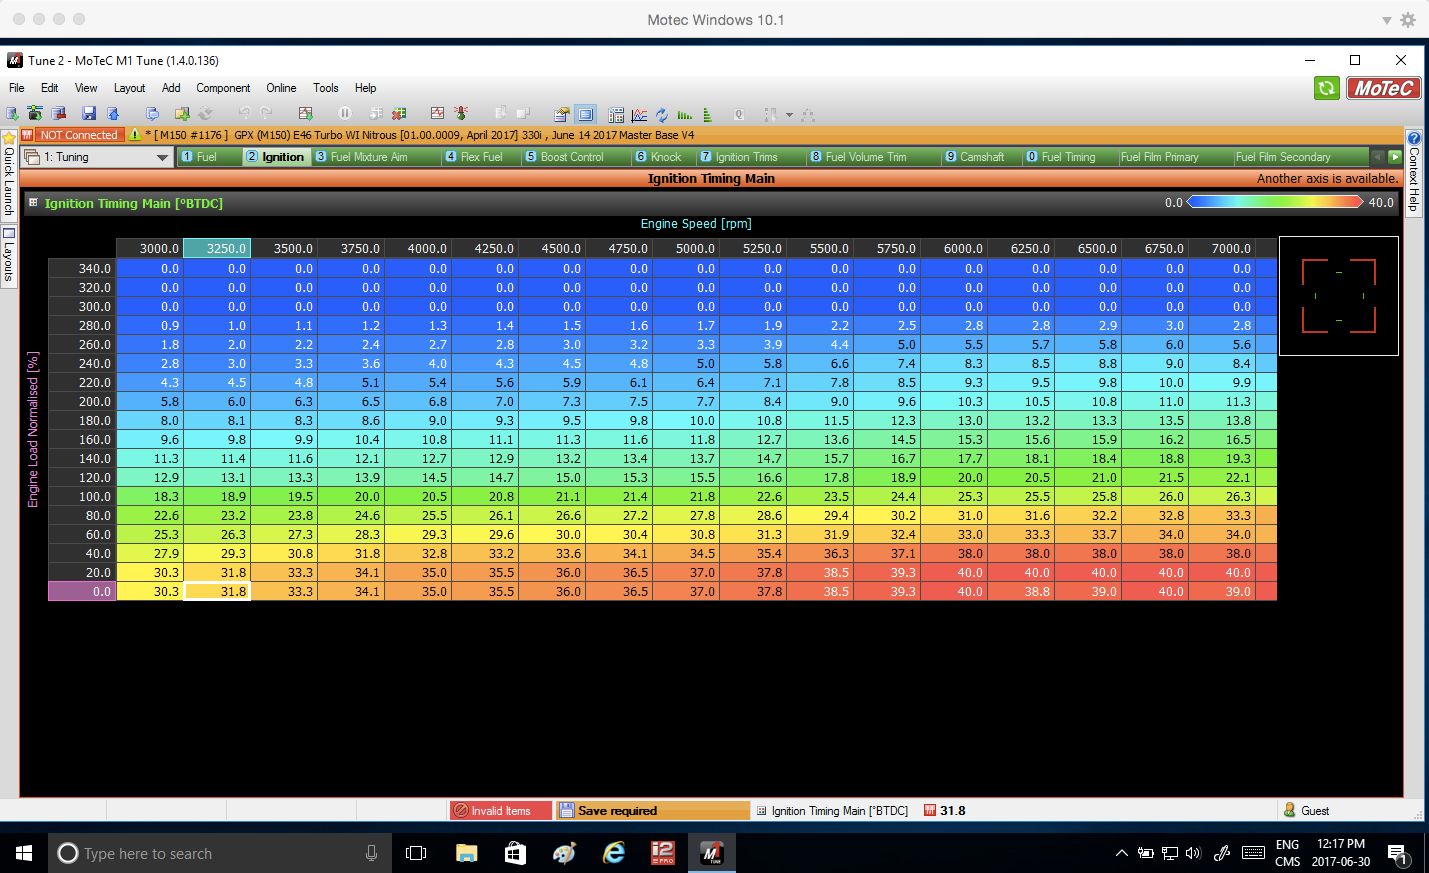Click the blue floppy disk Save icon
1429x873 pixels.
pyautogui.click(x=89, y=114)
